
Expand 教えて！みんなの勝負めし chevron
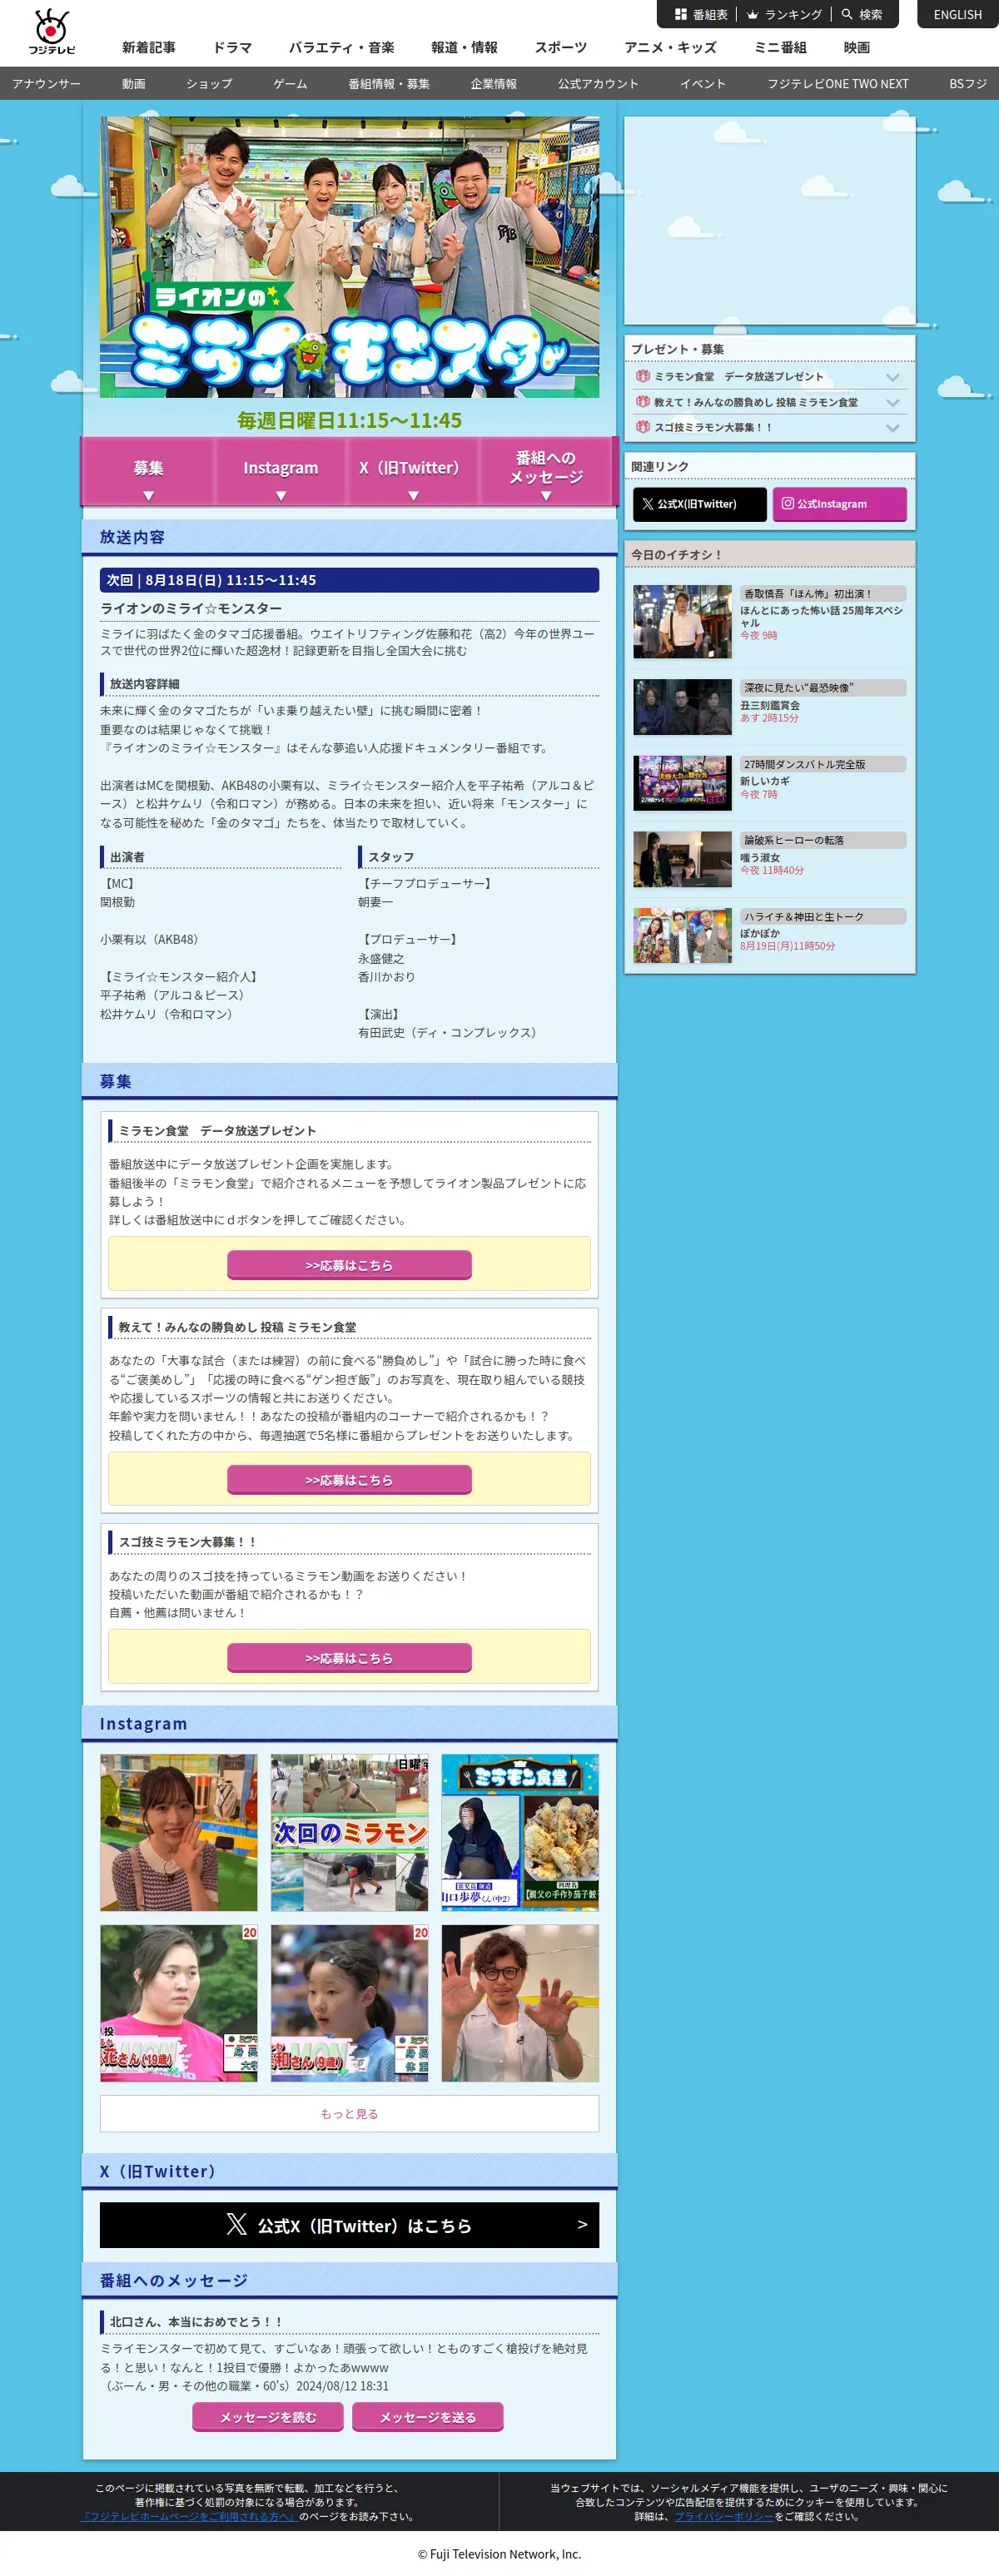[893, 402]
